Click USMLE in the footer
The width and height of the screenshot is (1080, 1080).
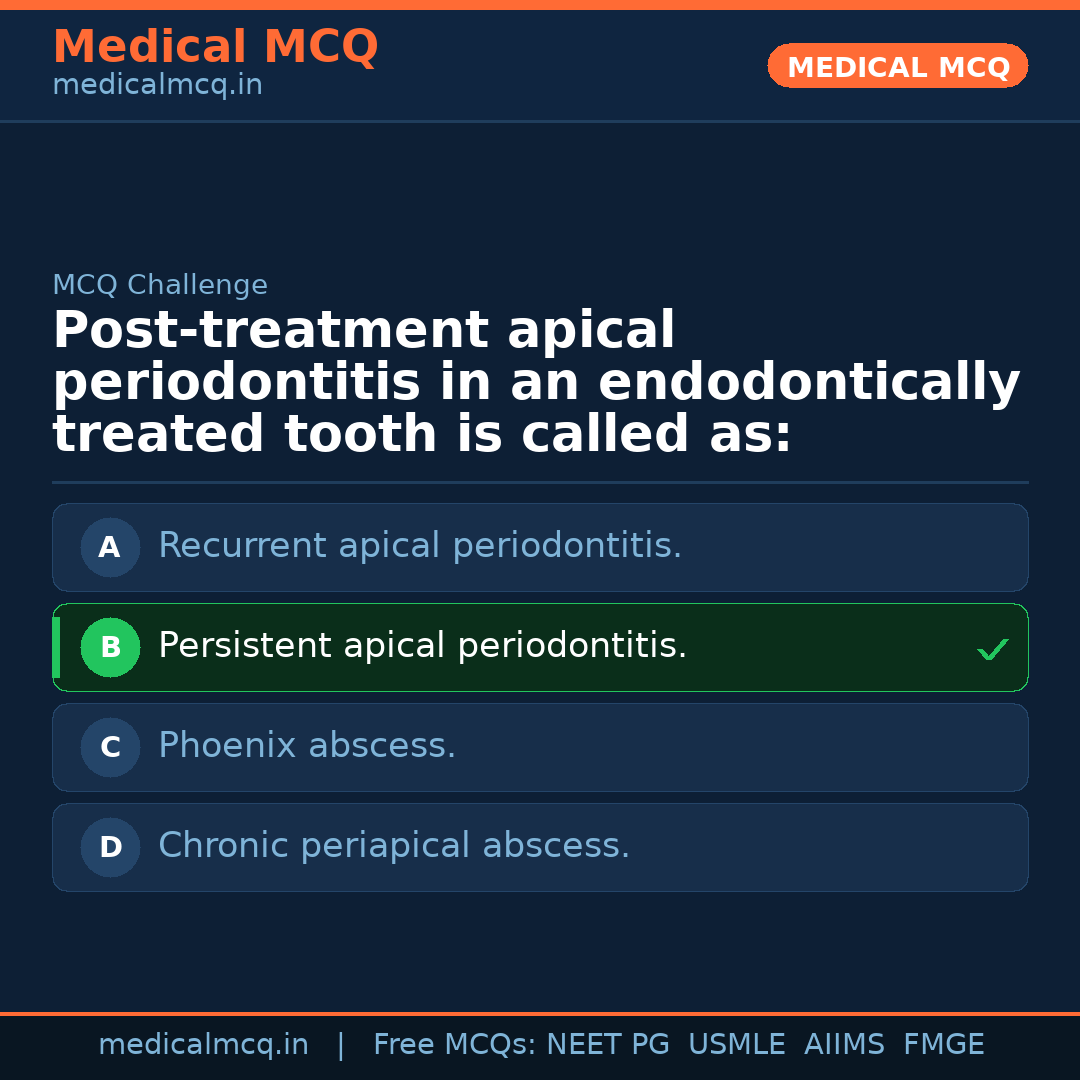[736, 1045]
